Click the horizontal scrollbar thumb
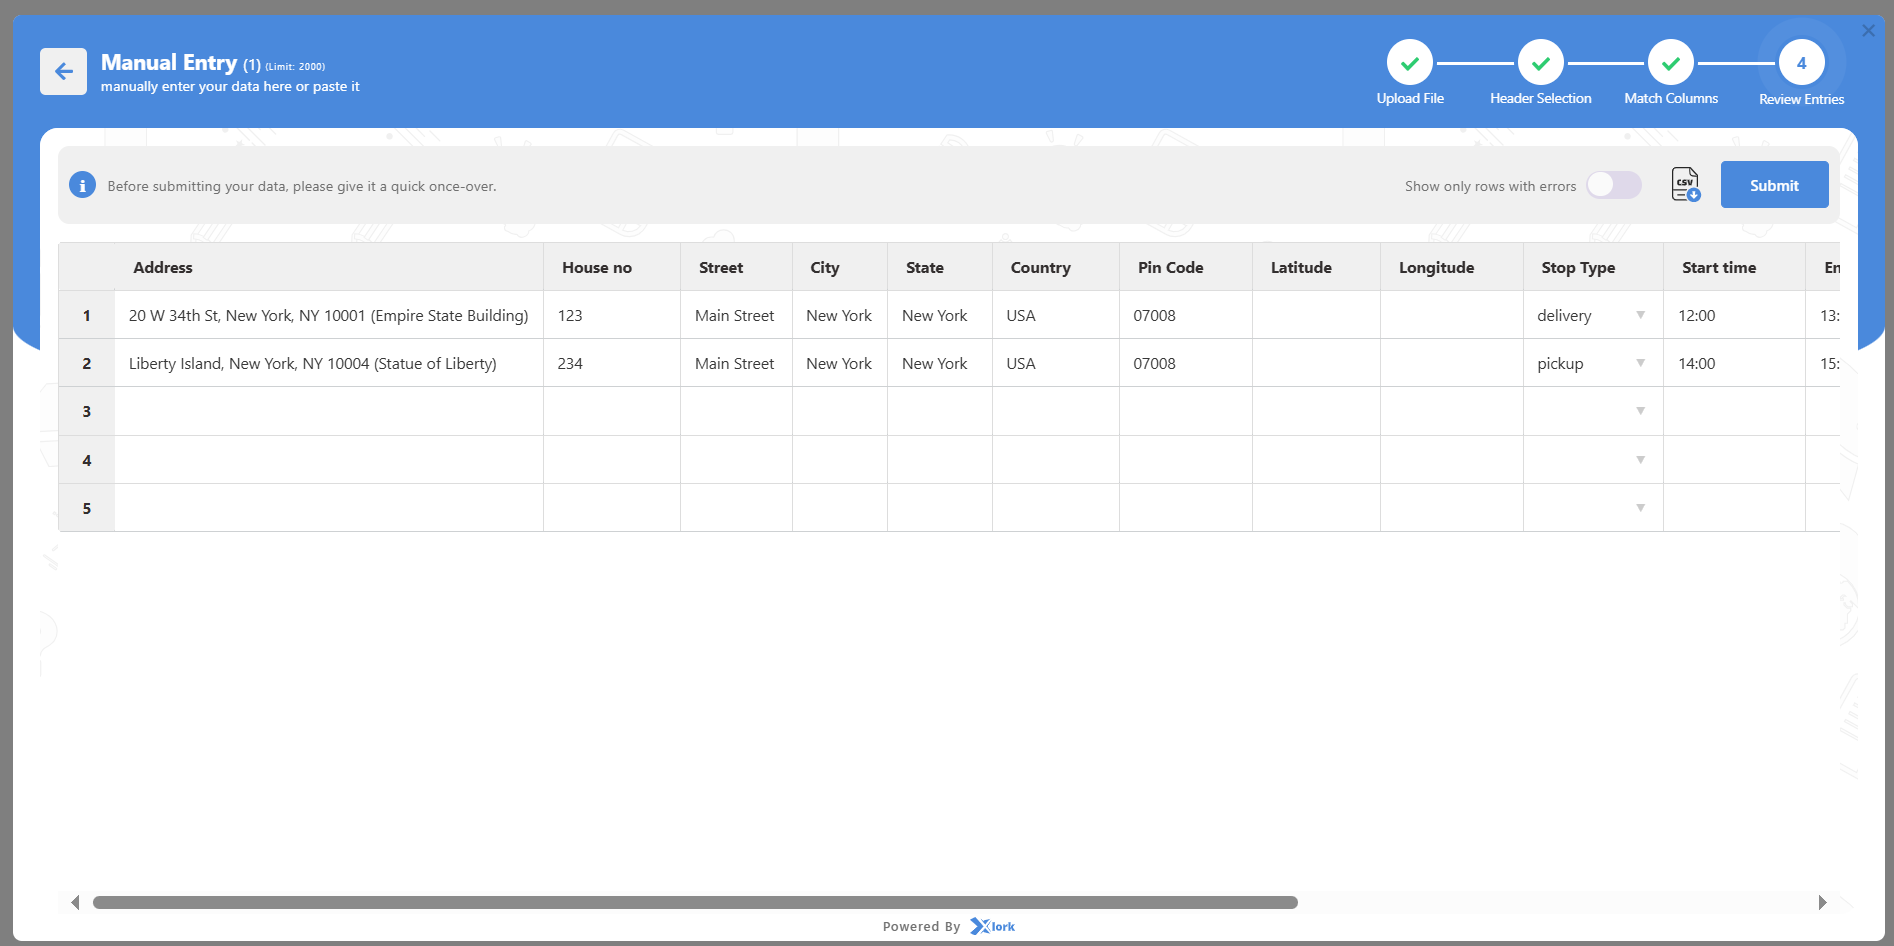The width and height of the screenshot is (1894, 946). click(x=695, y=903)
